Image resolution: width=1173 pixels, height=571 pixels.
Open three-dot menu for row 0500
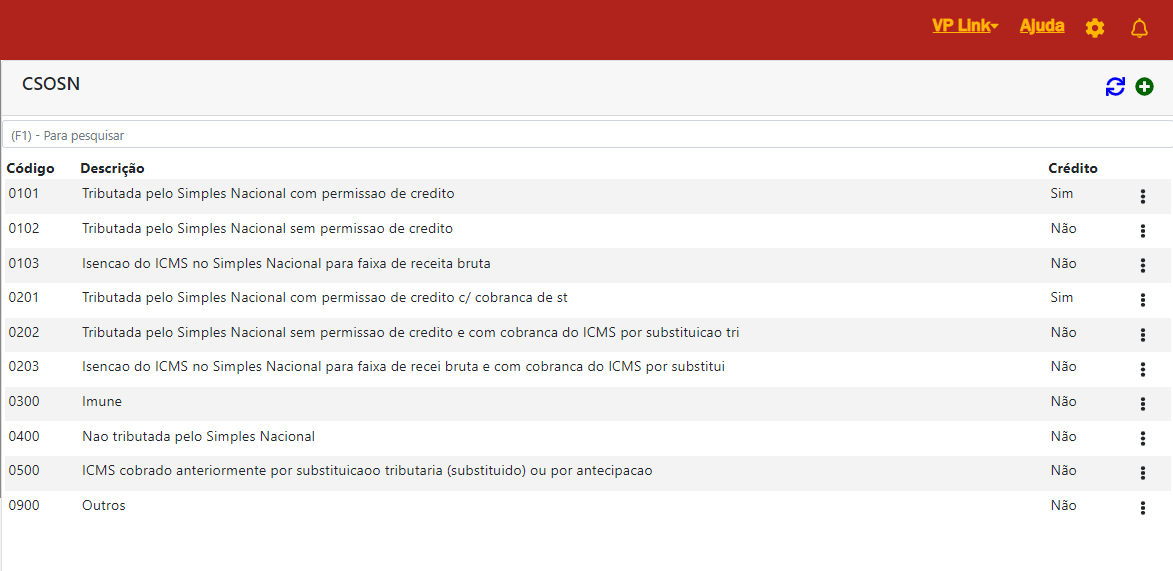click(x=1142, y=473)
